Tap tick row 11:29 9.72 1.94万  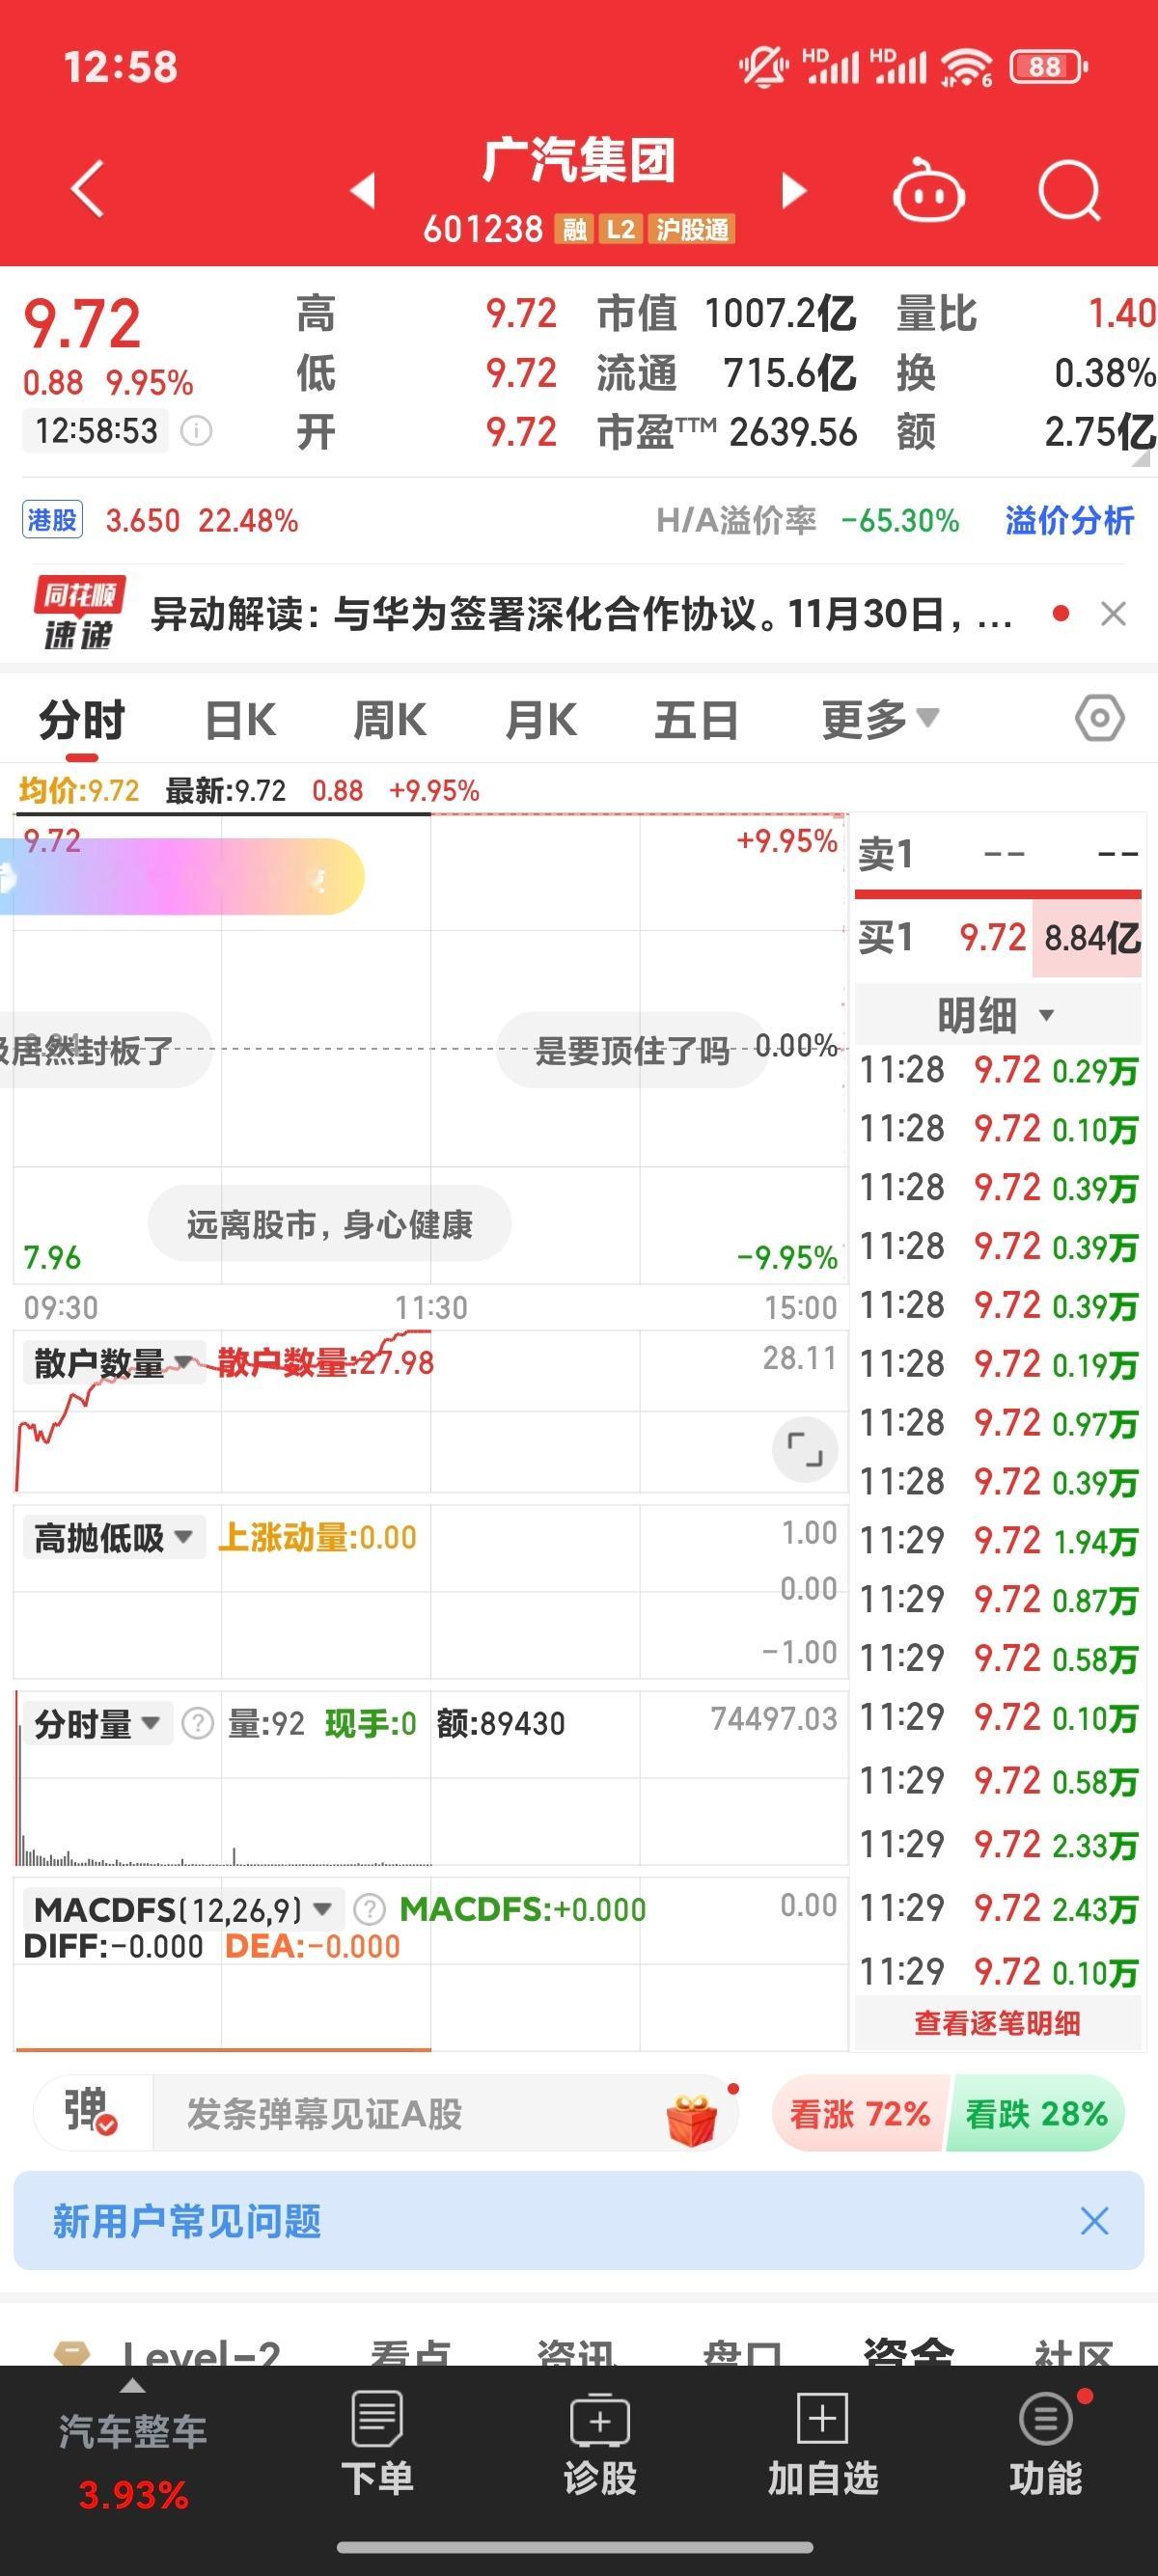click(x=997, y=1541)
